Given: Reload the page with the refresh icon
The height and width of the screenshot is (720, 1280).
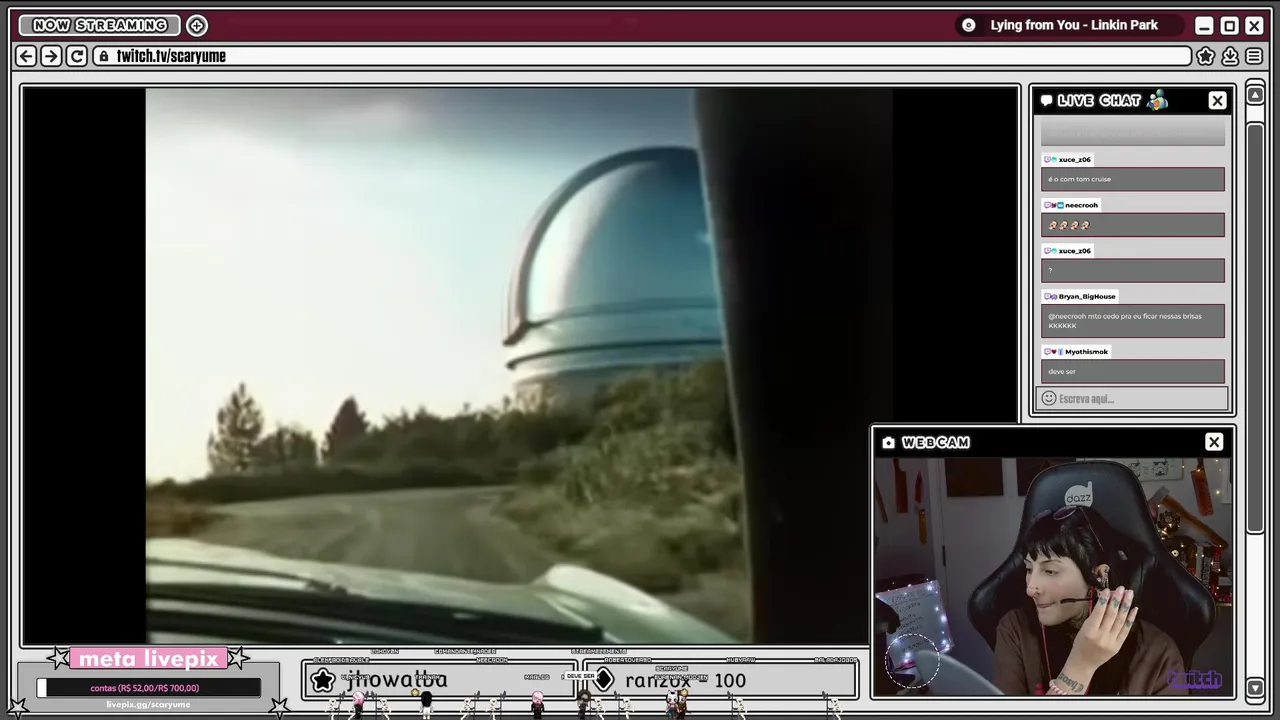Looking at the screenshot, I should point(77,56).
